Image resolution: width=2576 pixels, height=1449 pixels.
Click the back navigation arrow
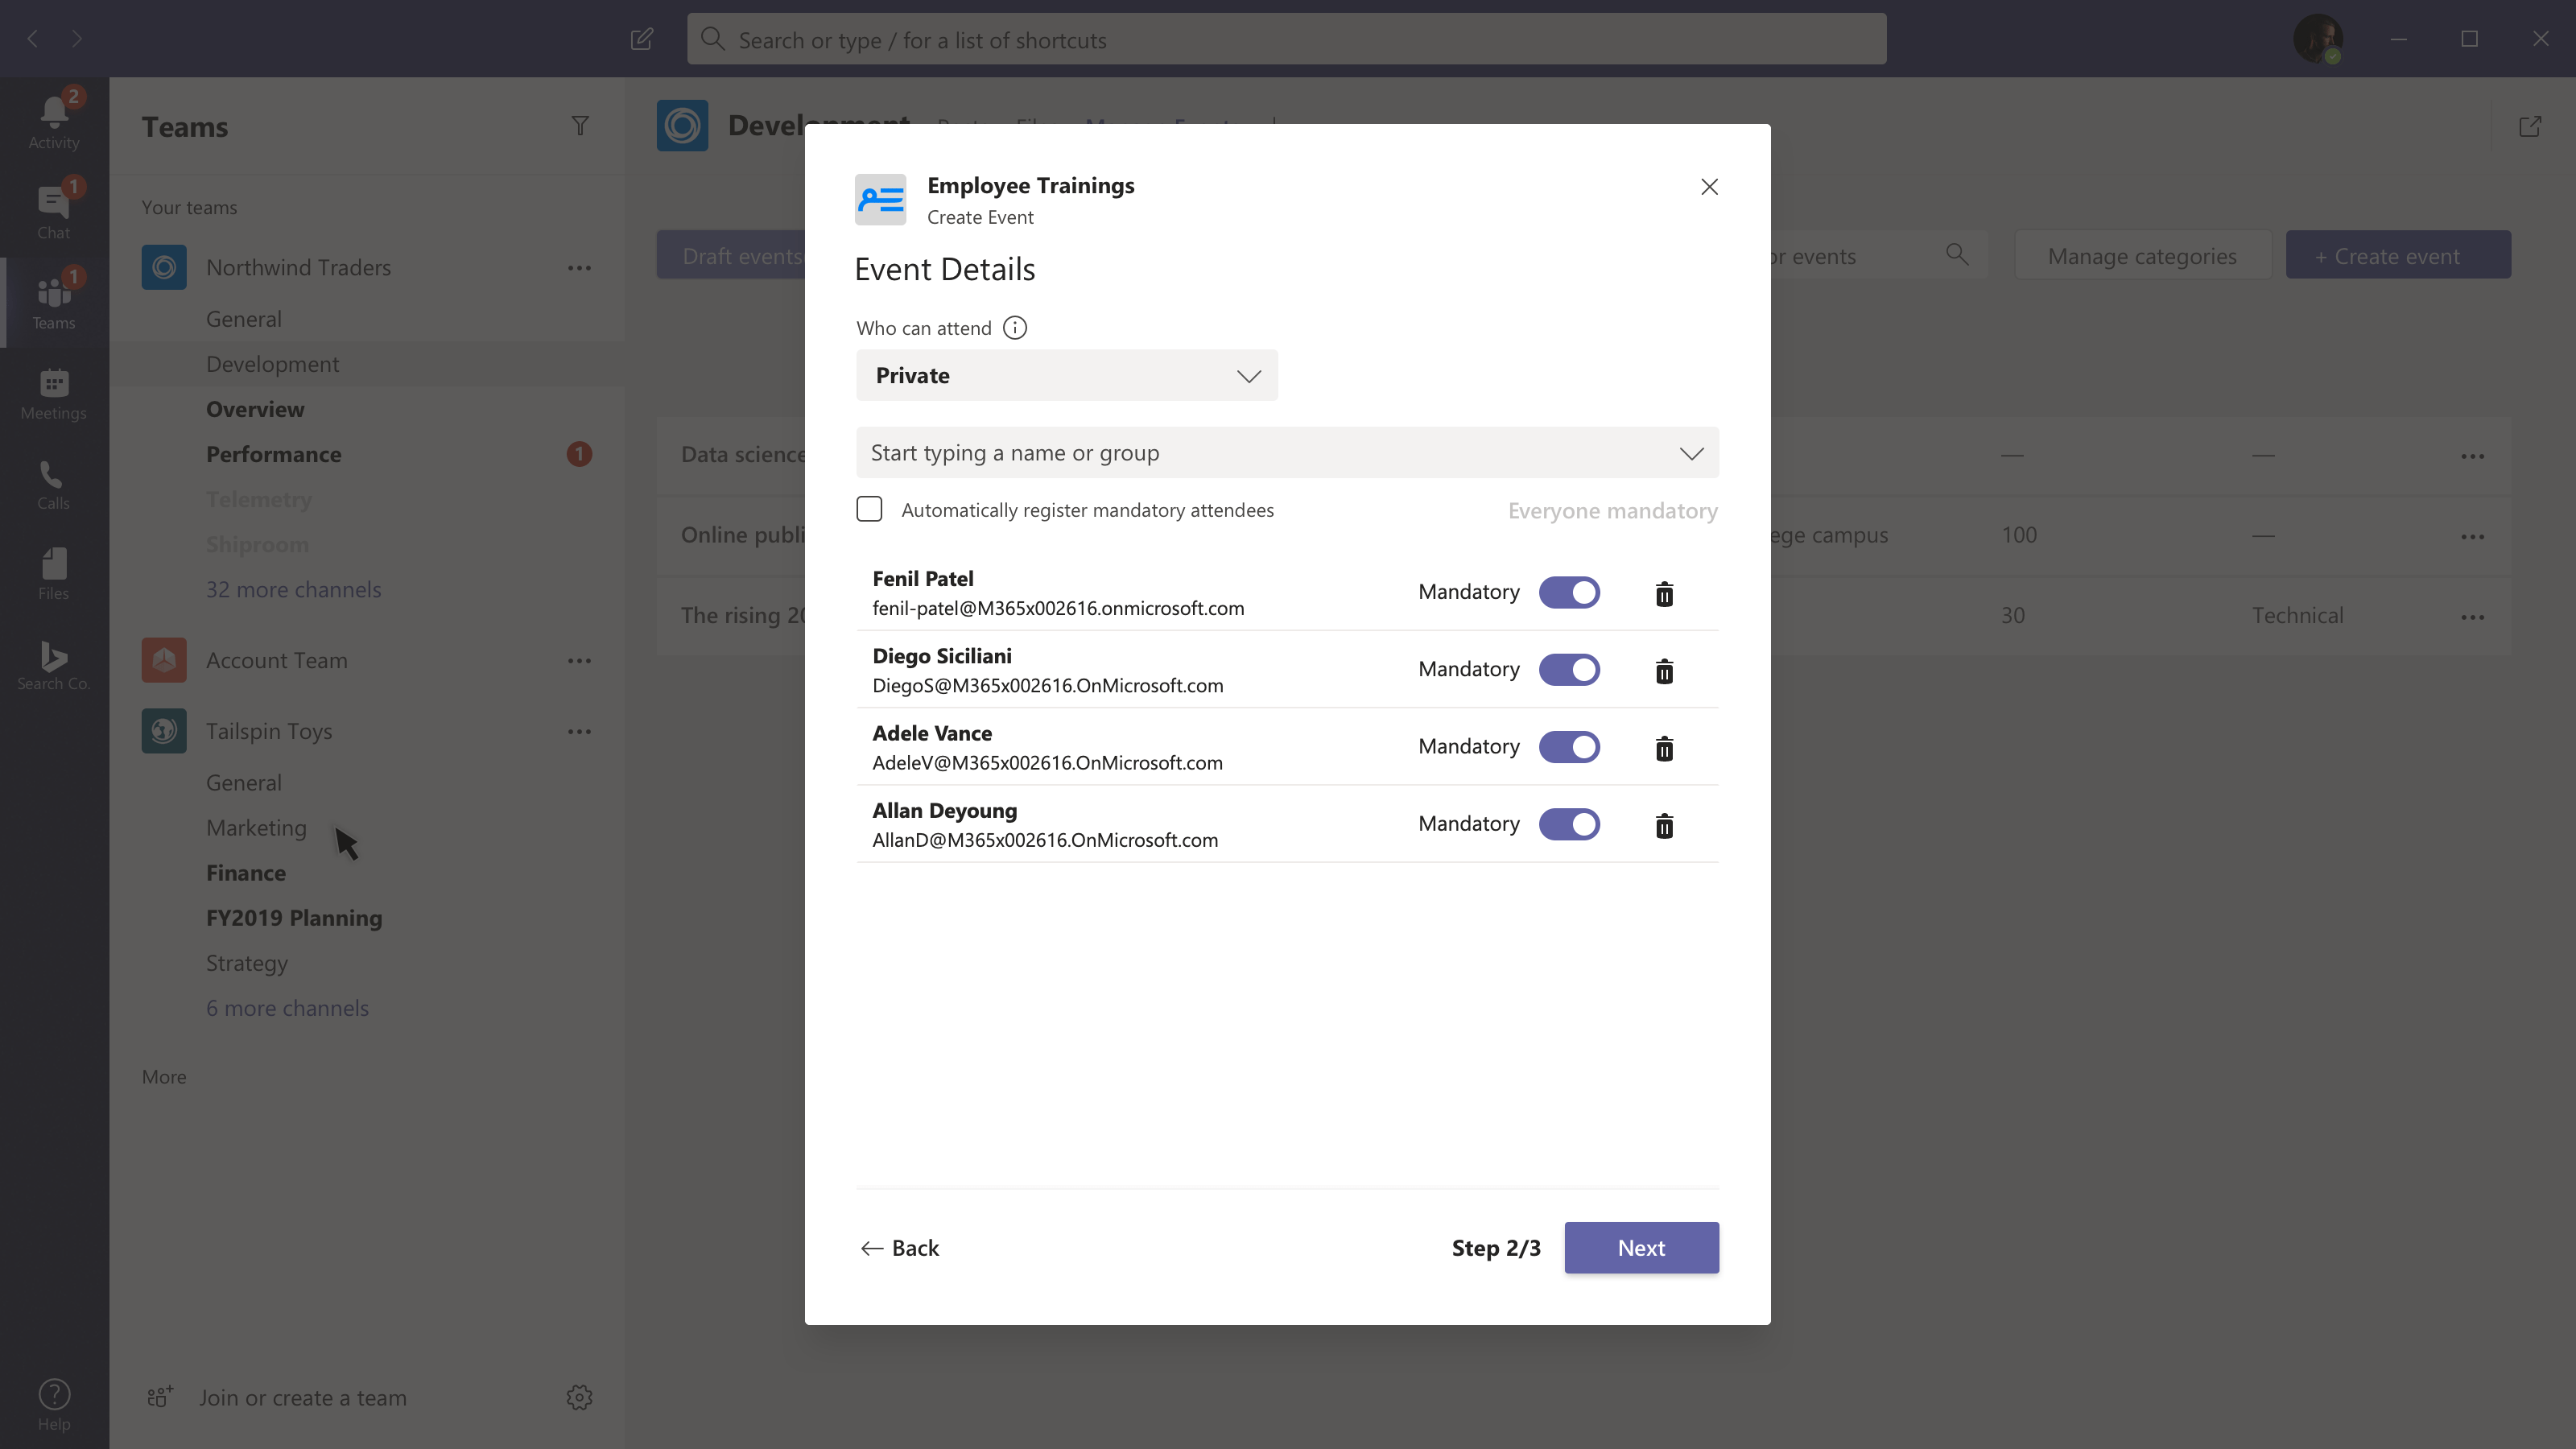point(33,39)
